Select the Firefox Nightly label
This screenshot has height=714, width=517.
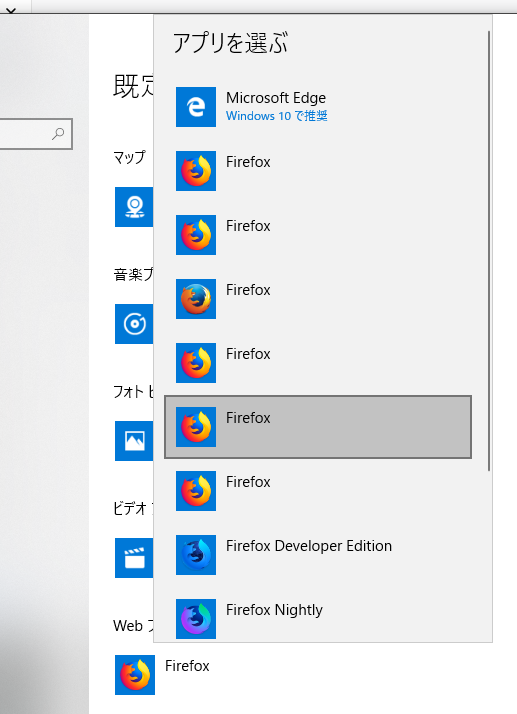tap(274, 610)
